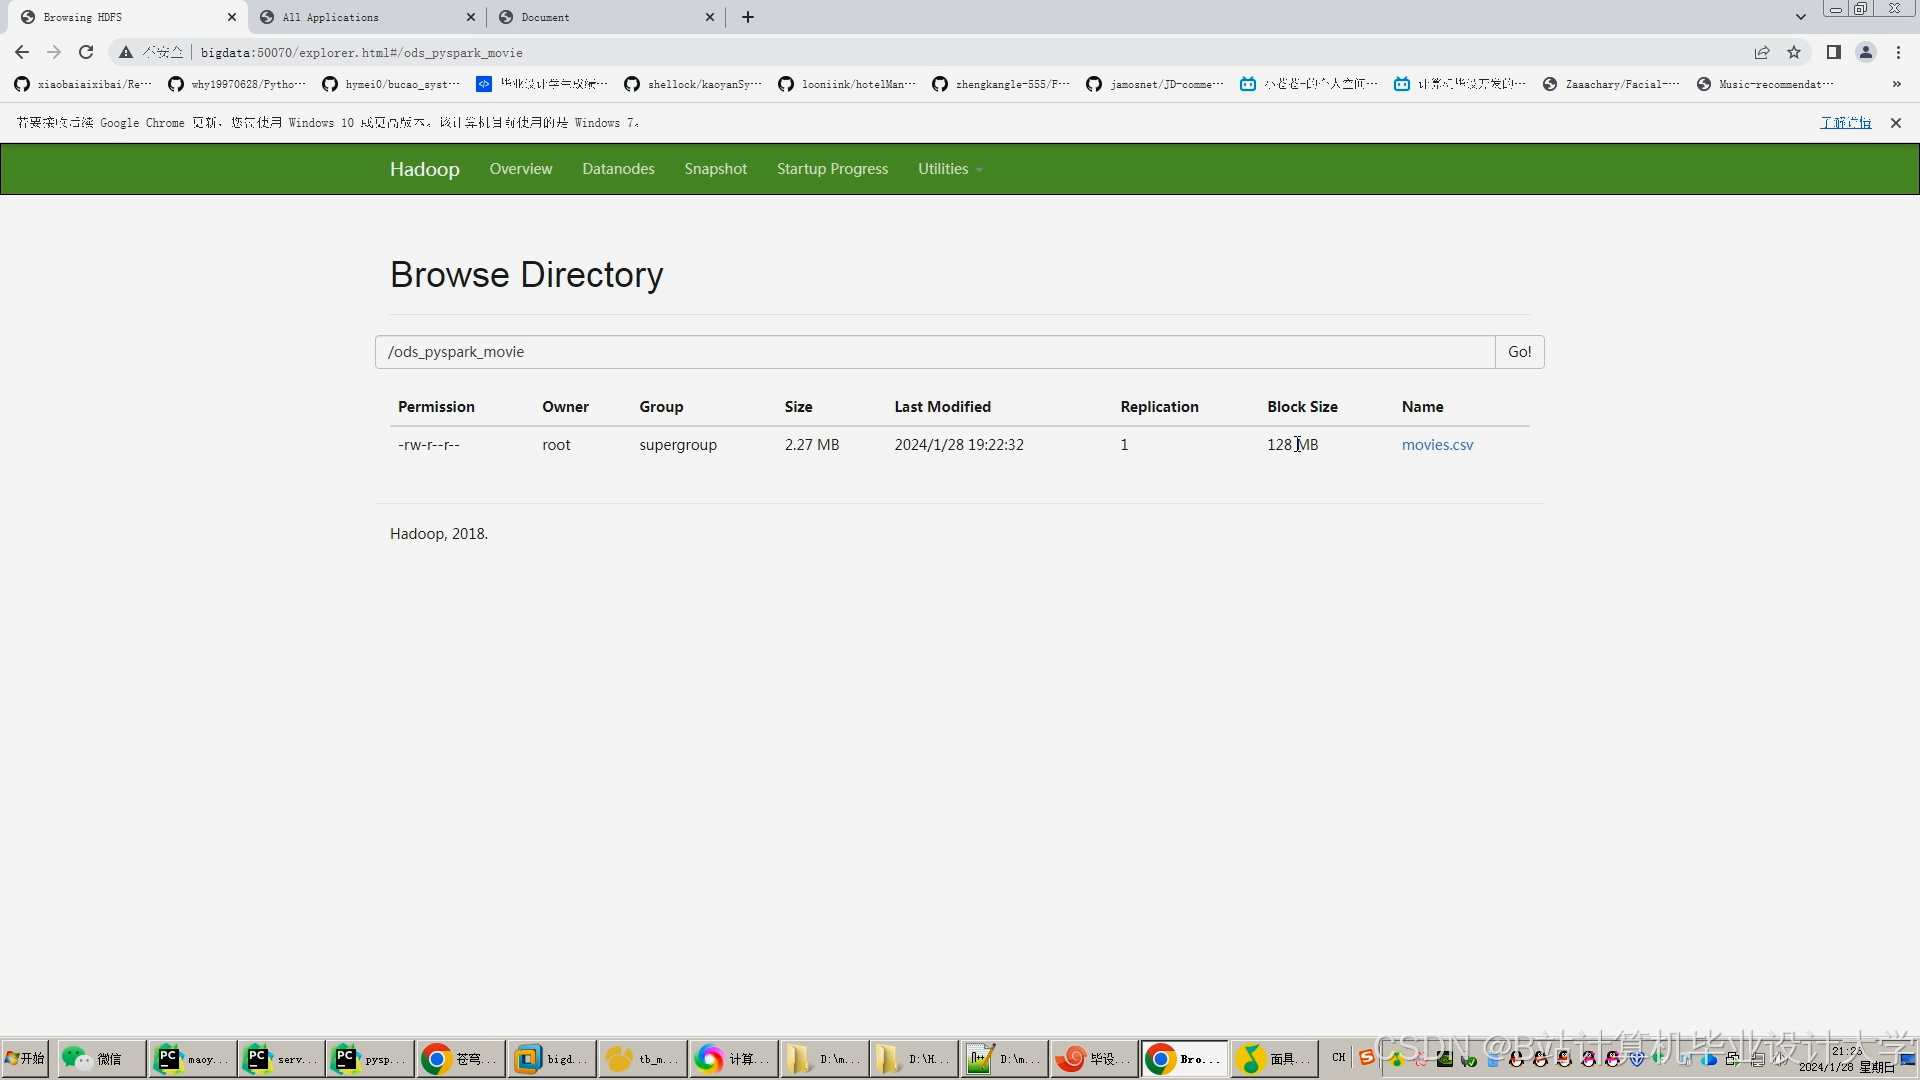Image resolution: width=1920 pixels, height=1080 pixels.
Task: Click the directory path input field
Action: click(x=935, y=352)
